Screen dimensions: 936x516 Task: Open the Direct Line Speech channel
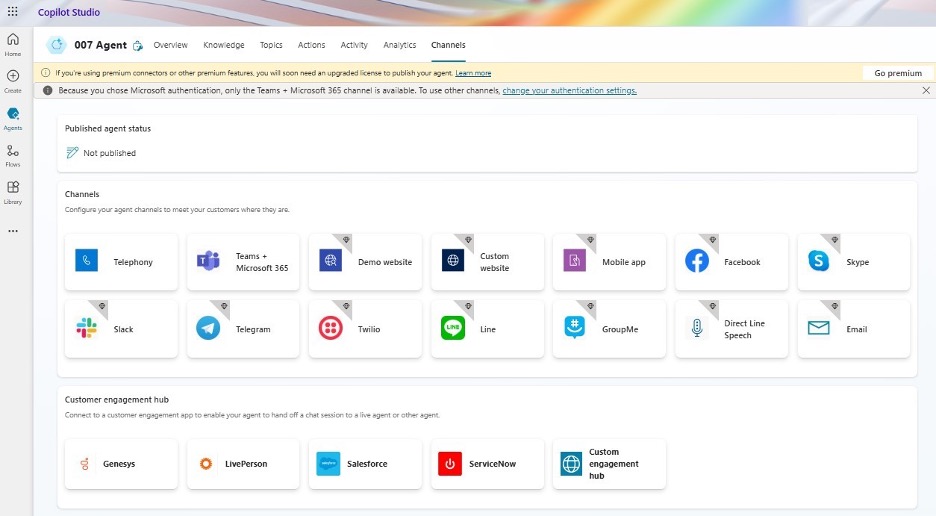pos(731,329)
